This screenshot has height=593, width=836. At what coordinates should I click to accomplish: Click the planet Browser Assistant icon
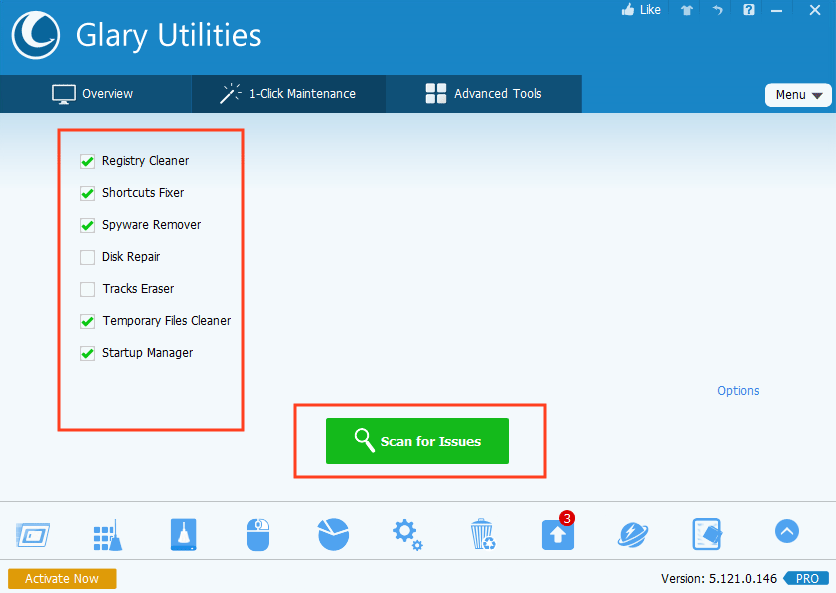(x=633, y=535)
